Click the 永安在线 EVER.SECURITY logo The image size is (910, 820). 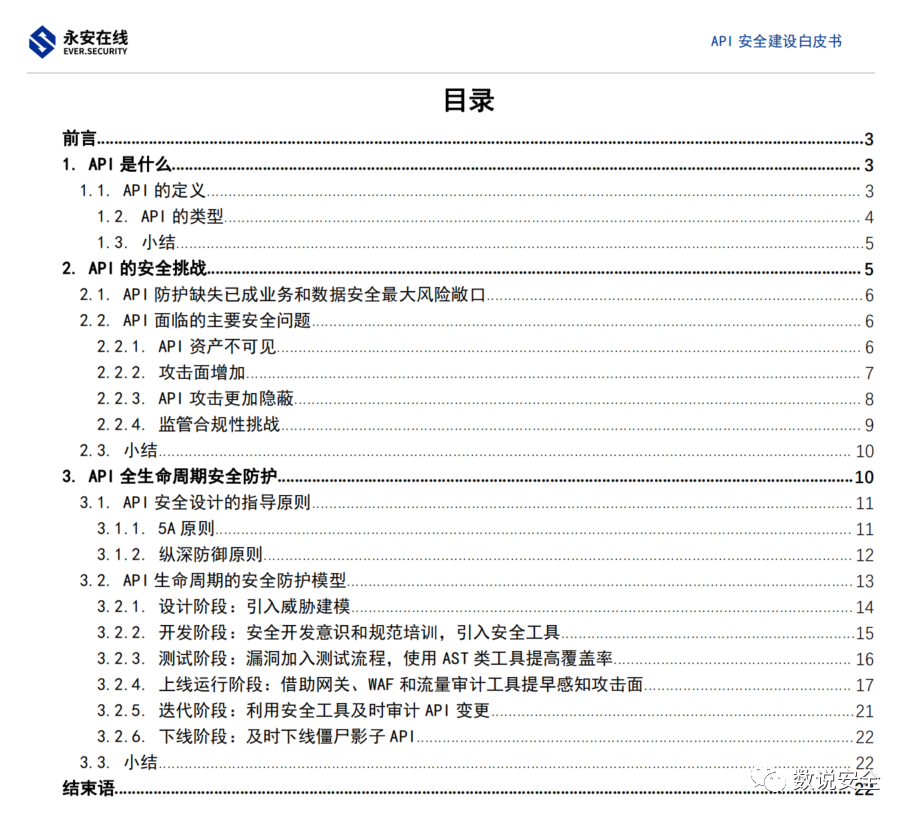tap(78, 42)
